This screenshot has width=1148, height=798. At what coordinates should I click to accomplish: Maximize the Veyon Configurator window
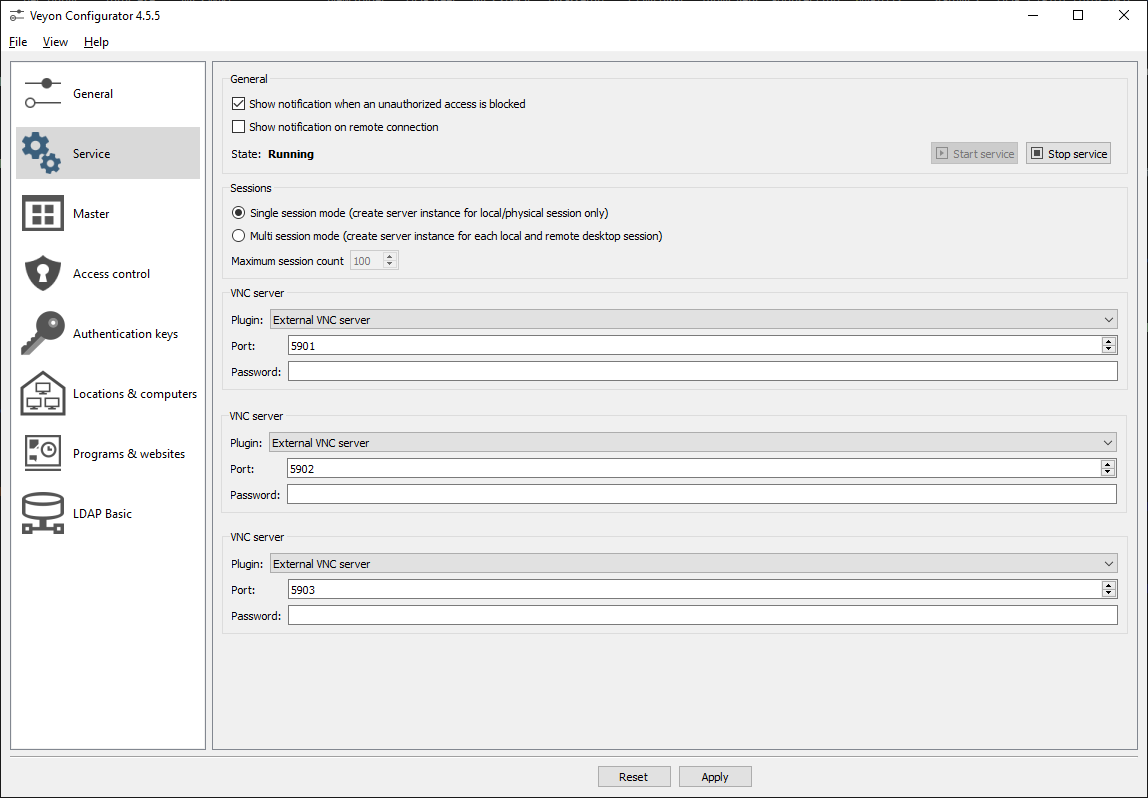(1078, 15)
